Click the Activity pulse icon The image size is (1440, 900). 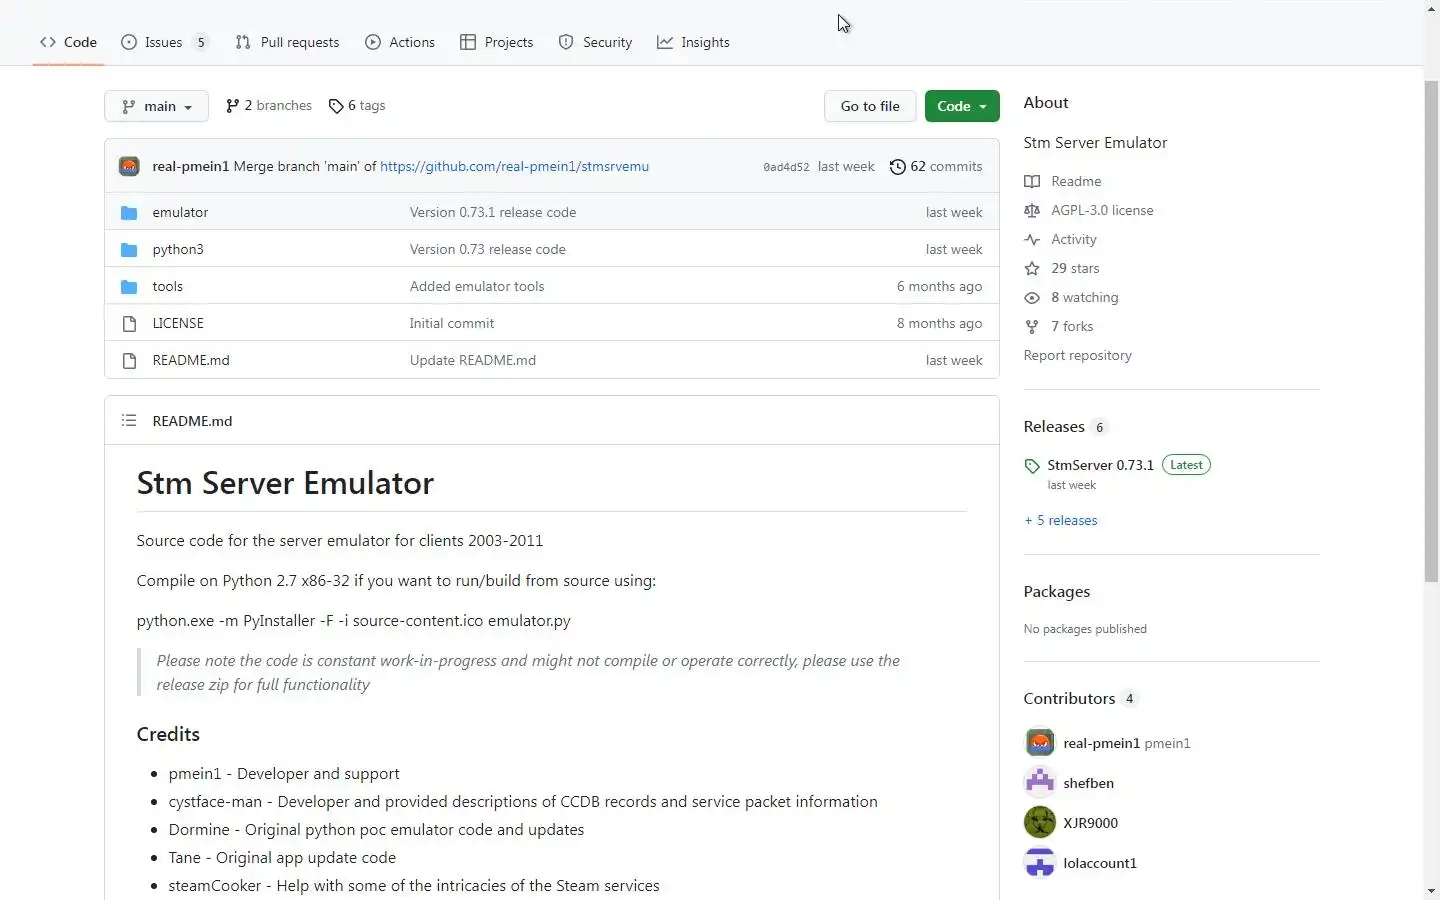click(1032, 239)
